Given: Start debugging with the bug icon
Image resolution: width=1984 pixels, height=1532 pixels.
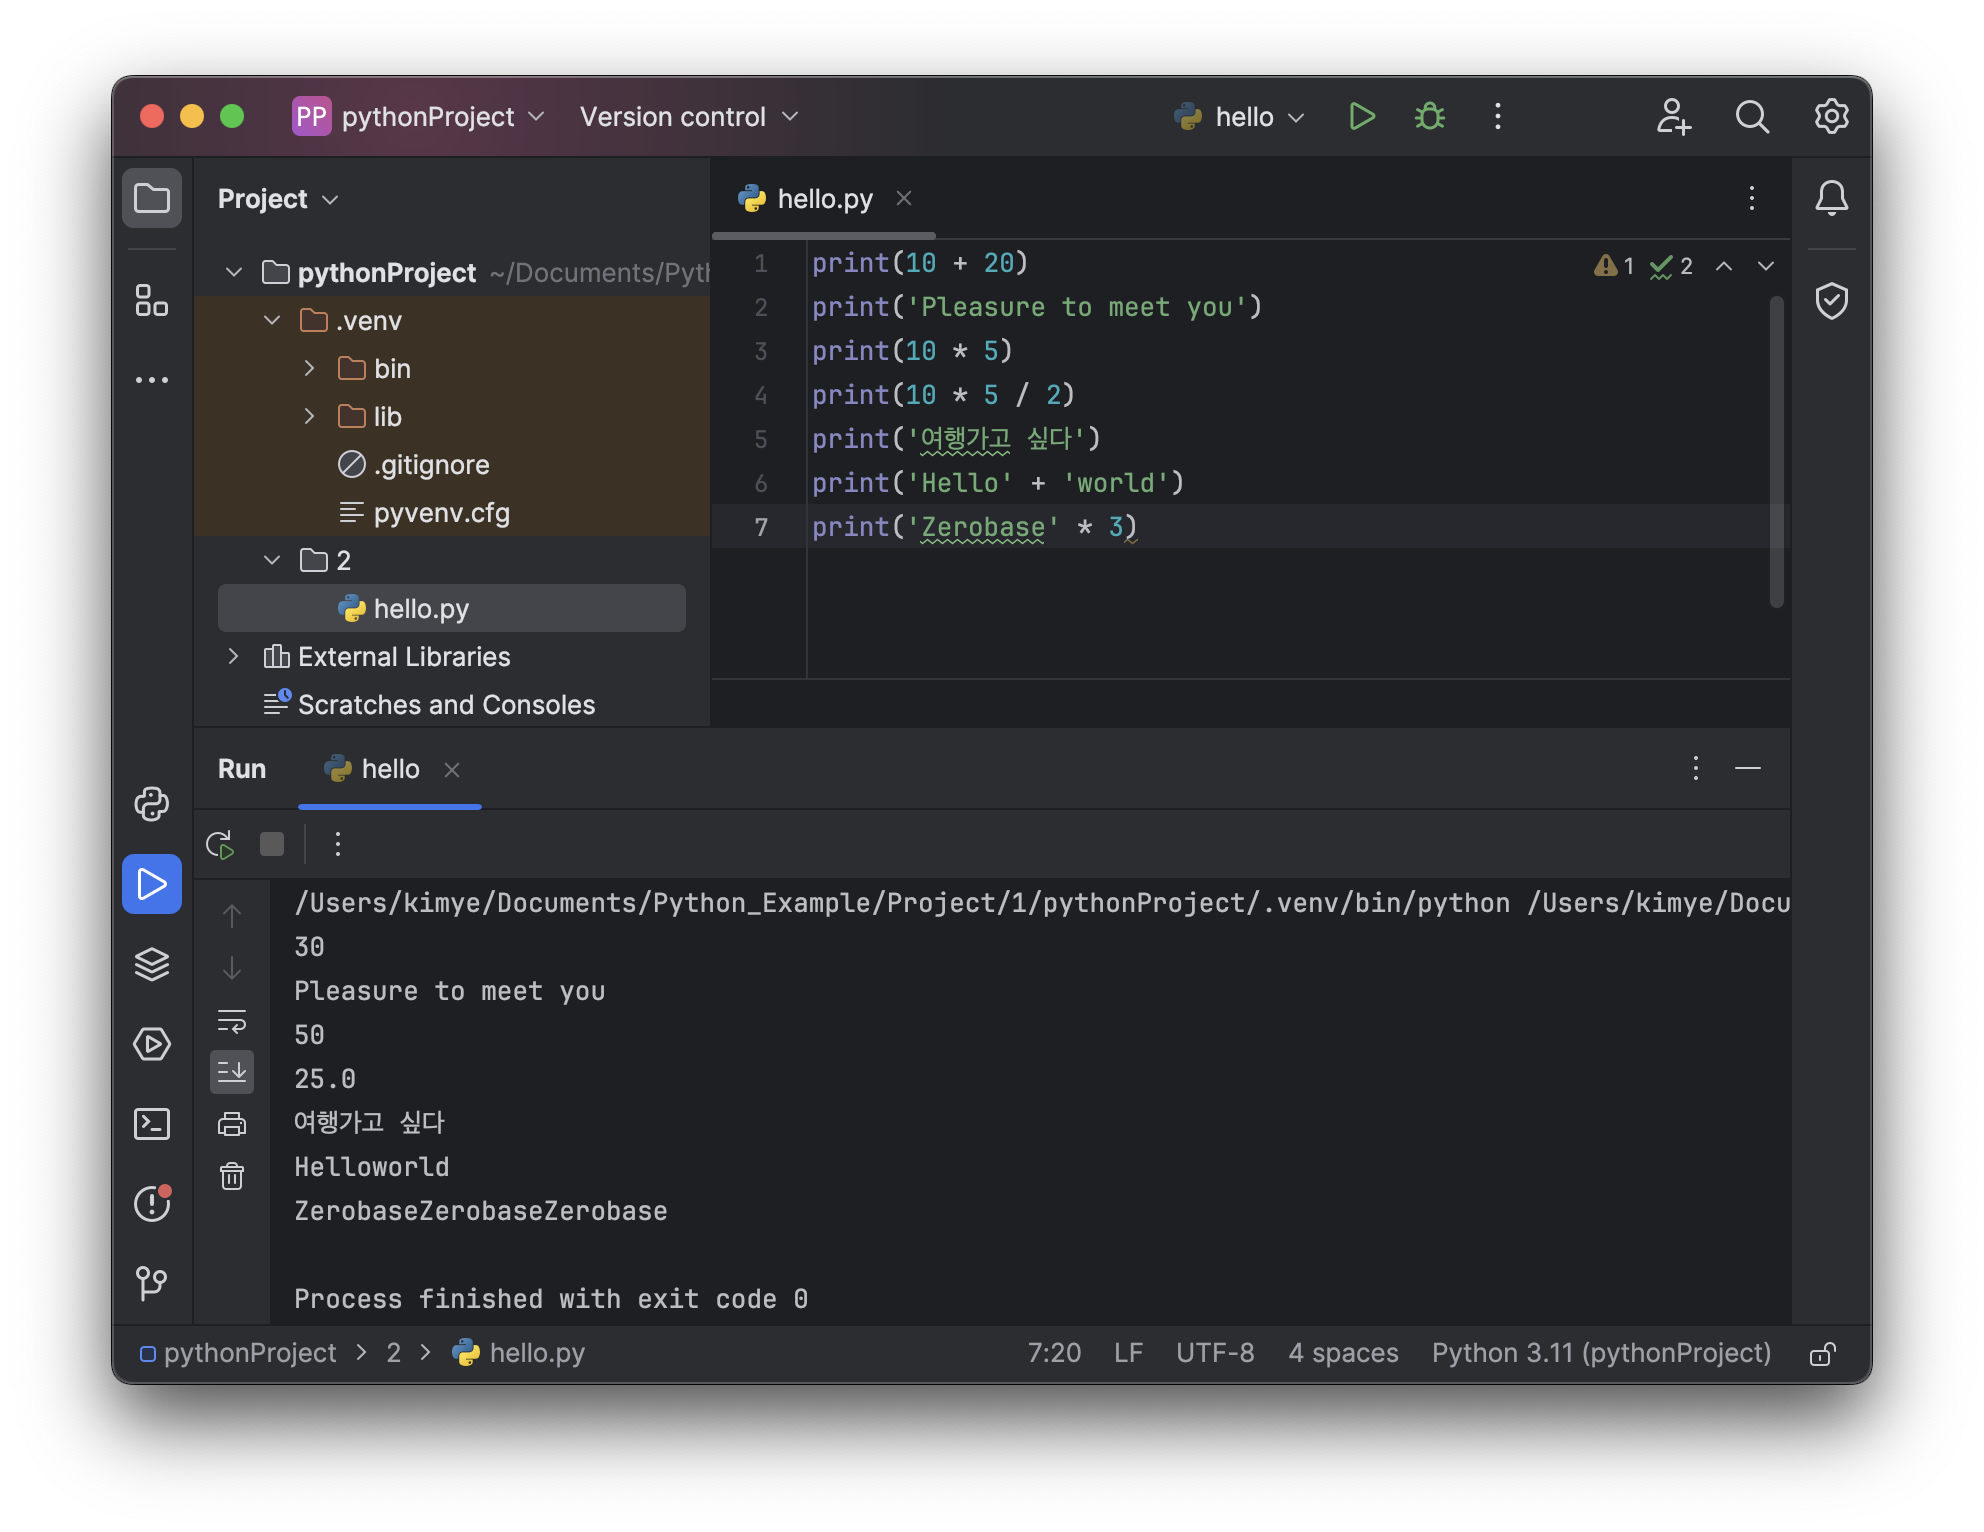Looking at the screenshot, I should [1429, 117].
